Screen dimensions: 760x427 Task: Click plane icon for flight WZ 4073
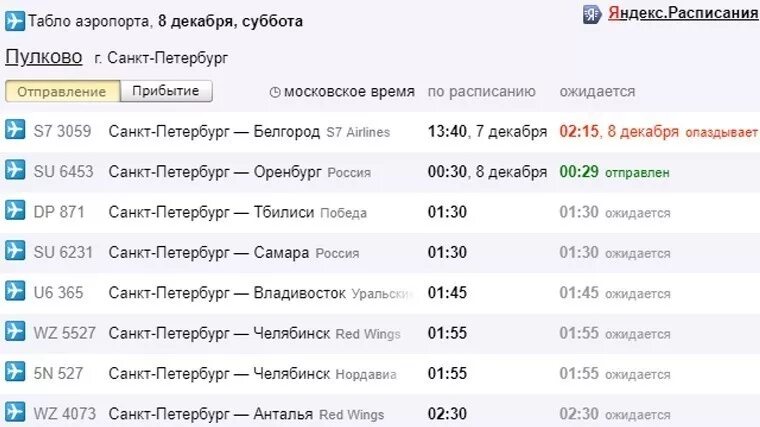click(15, 412)
